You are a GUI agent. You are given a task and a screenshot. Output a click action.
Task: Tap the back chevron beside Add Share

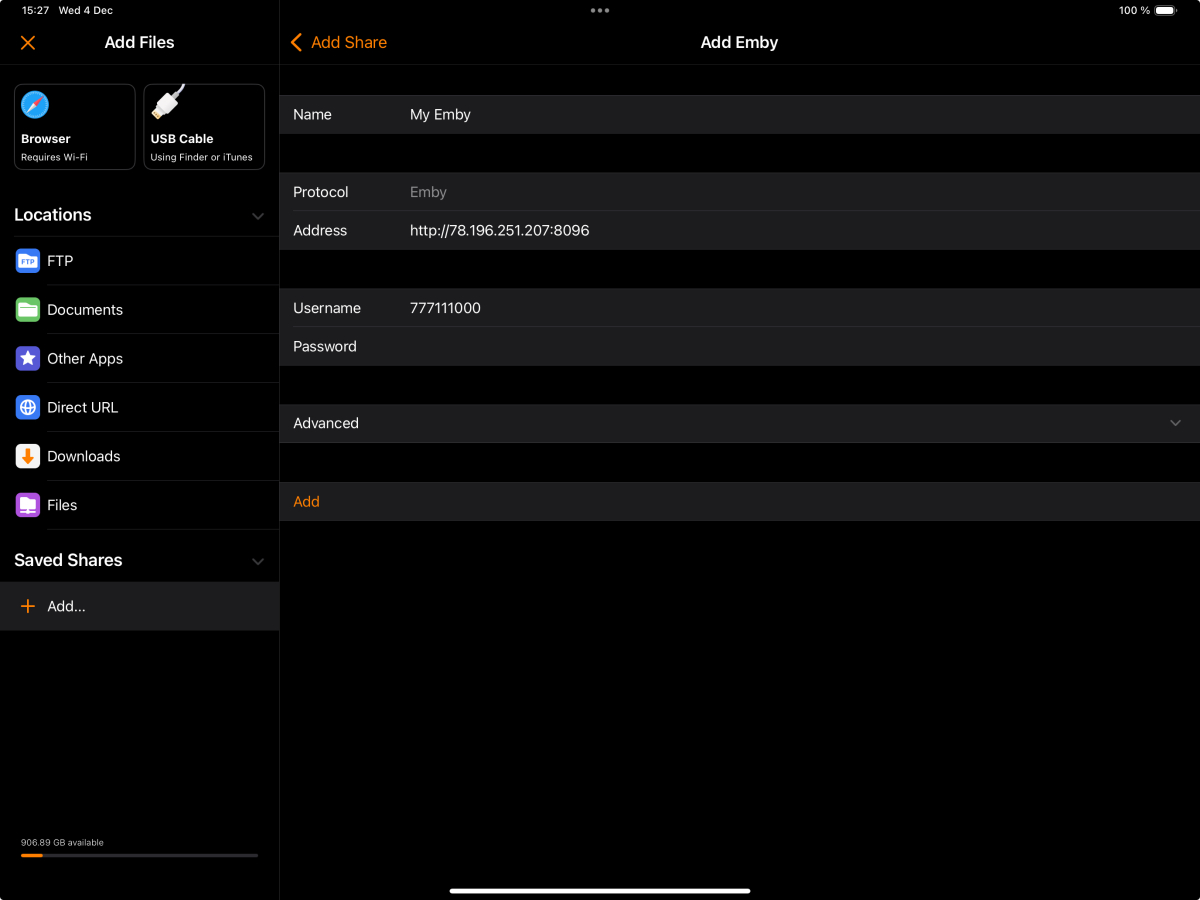pos(296,43)
